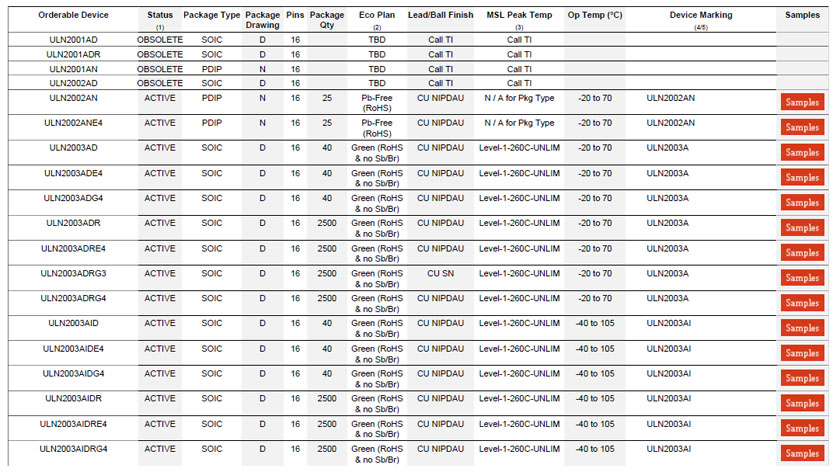Image resolution: width=840 pixels, height=472 pixels.
Task: Select the CU SN lead finish cell
Action: click(x=440, y=273)
